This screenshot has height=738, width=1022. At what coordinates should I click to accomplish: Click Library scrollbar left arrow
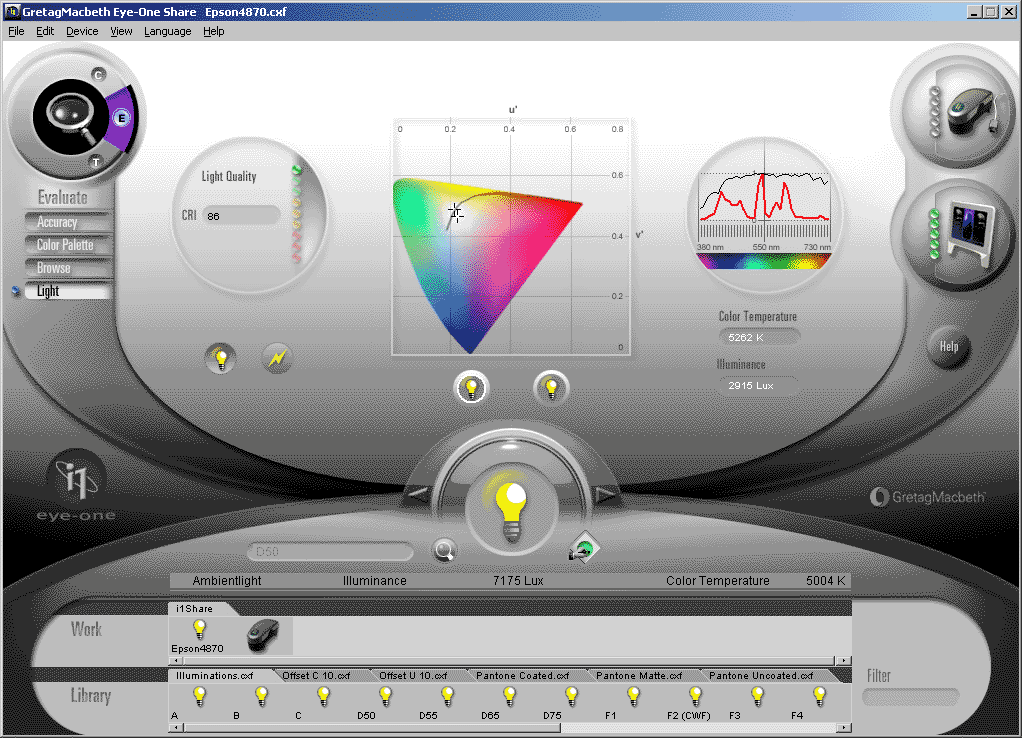[x=175, y=728]
